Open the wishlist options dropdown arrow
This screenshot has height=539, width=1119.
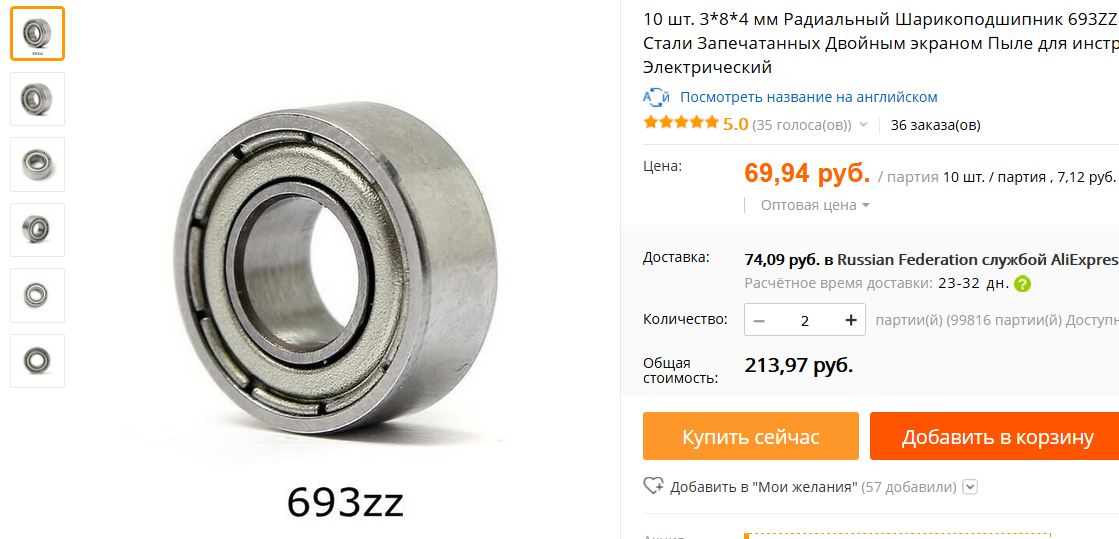point(970,487)
